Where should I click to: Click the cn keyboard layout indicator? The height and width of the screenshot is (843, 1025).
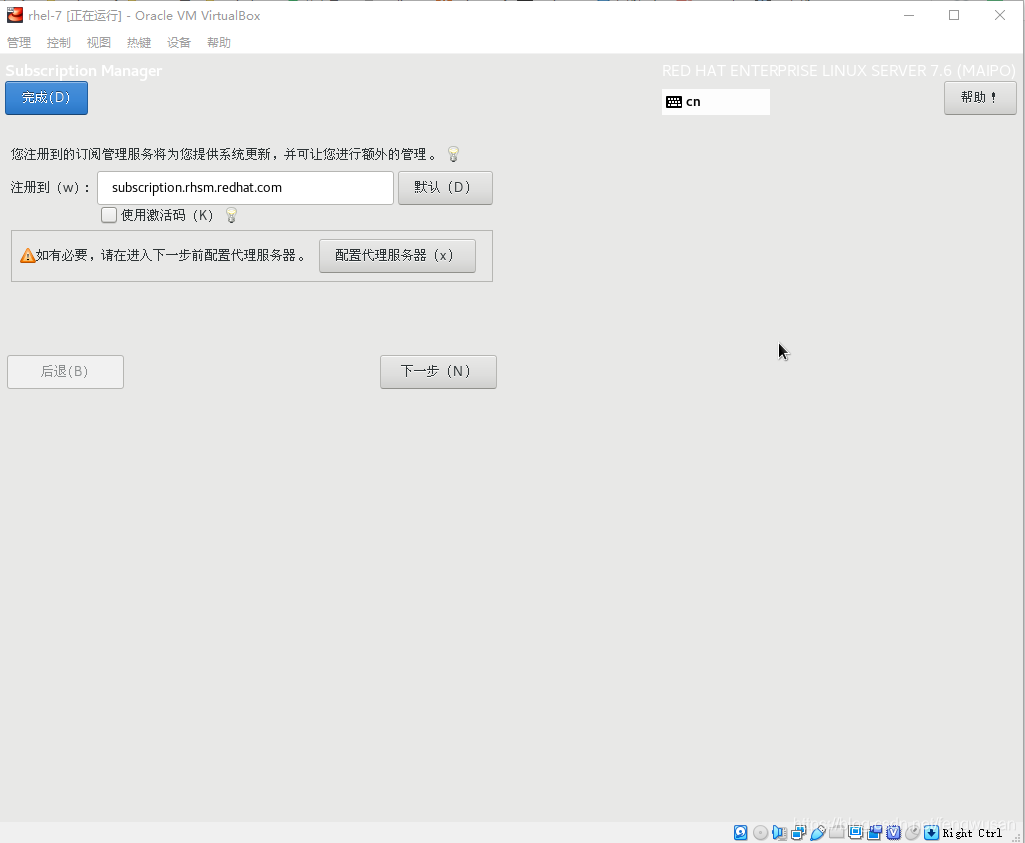[716, 102]
